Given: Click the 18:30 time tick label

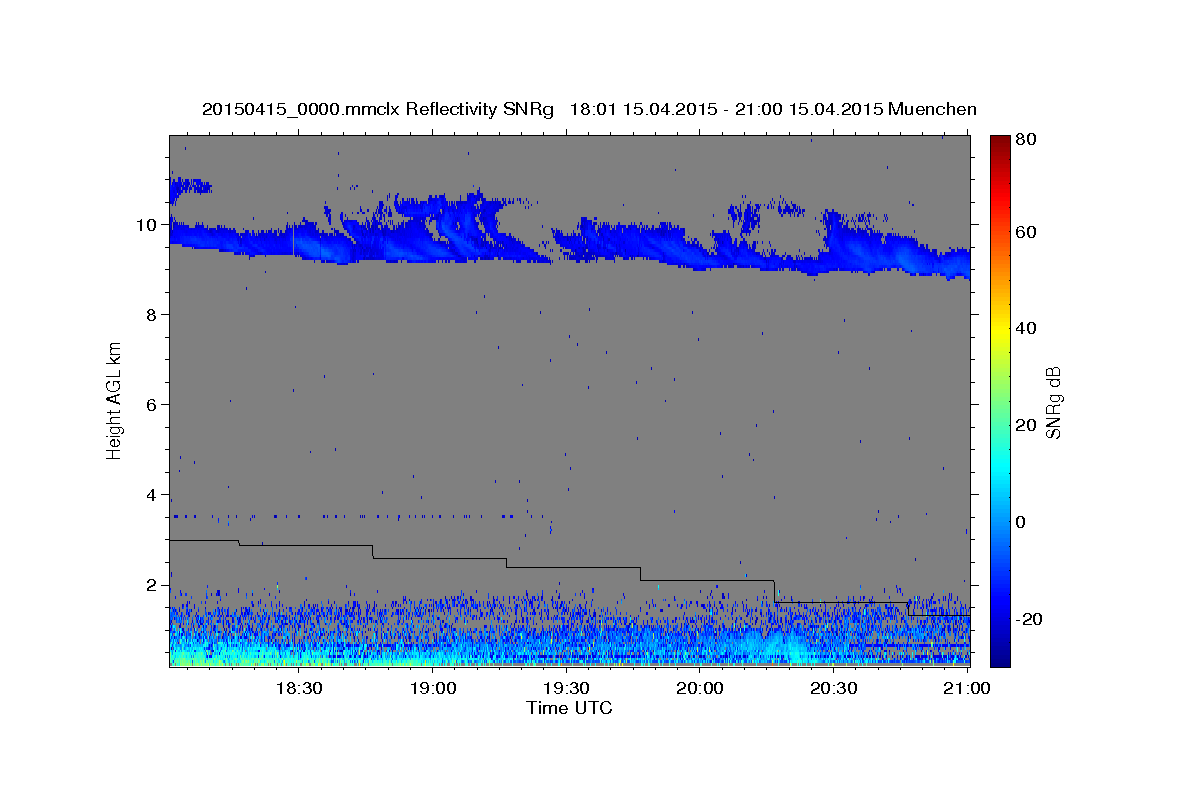Looking at the screenshot, I should click(298, 688).
